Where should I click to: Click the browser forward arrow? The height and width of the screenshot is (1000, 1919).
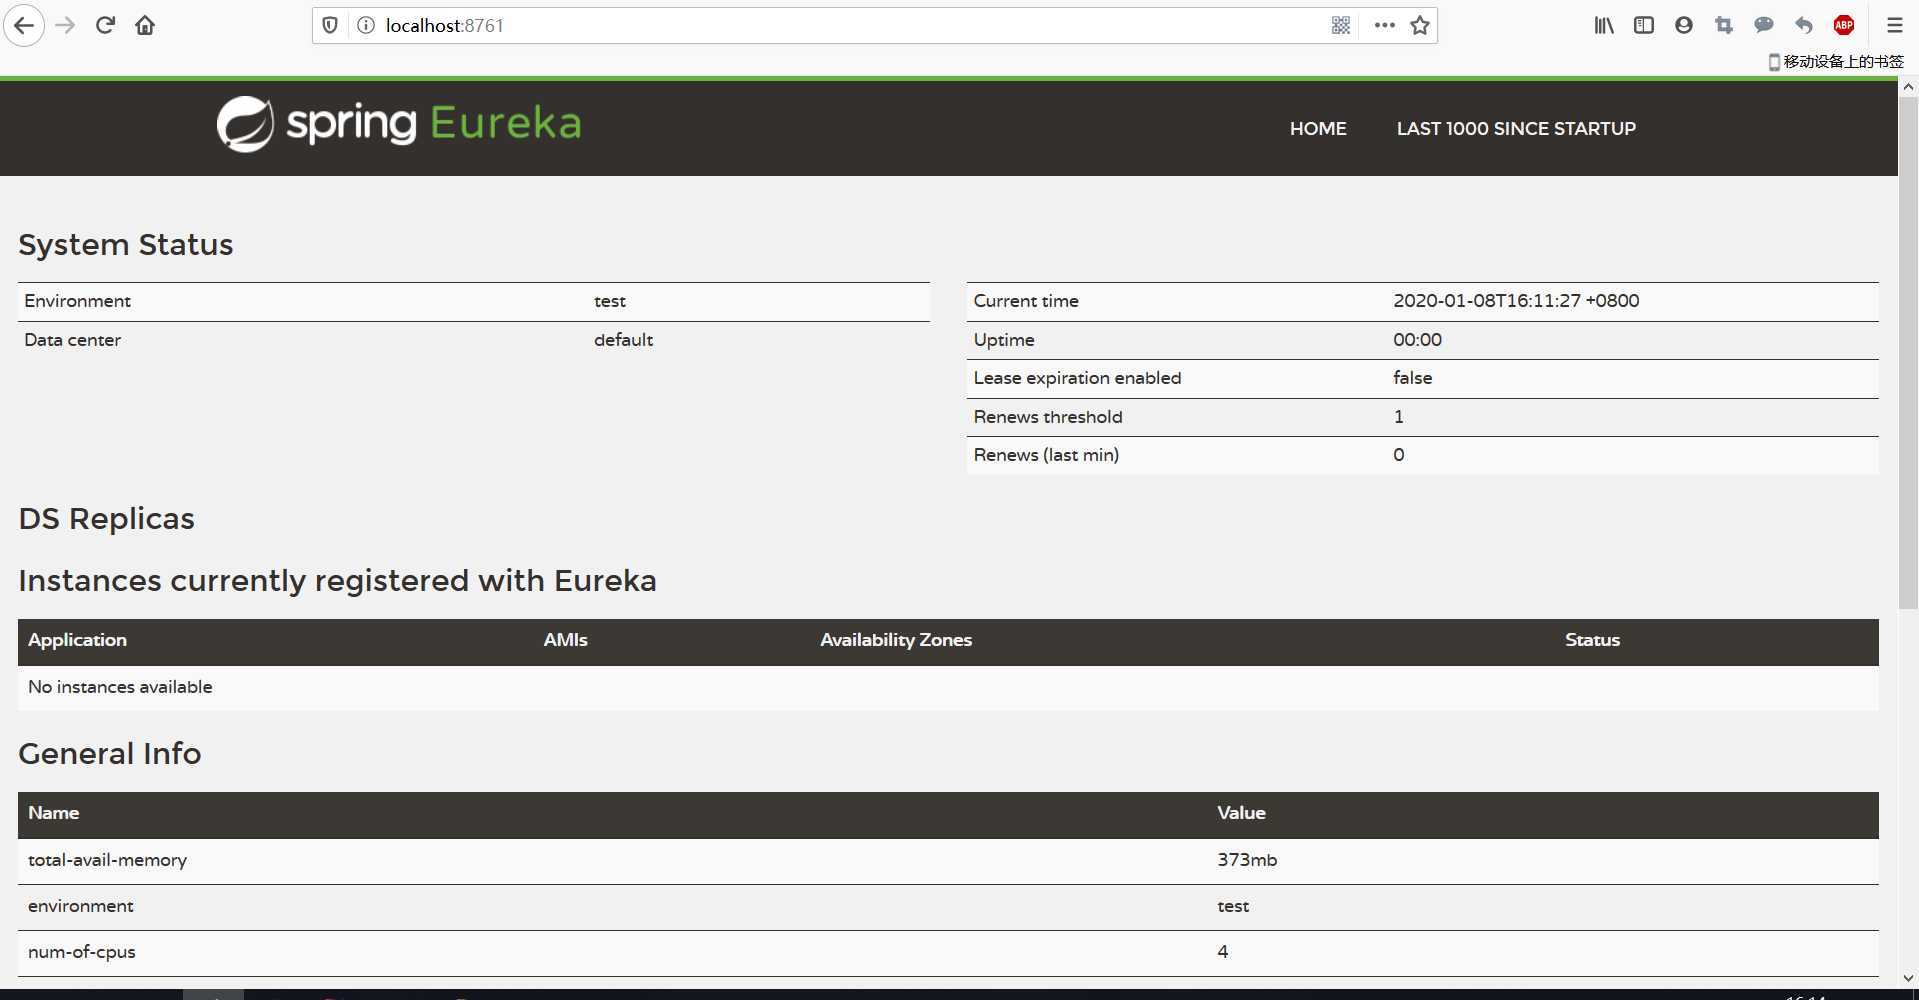pyautogui.click(x=65, y=26)
